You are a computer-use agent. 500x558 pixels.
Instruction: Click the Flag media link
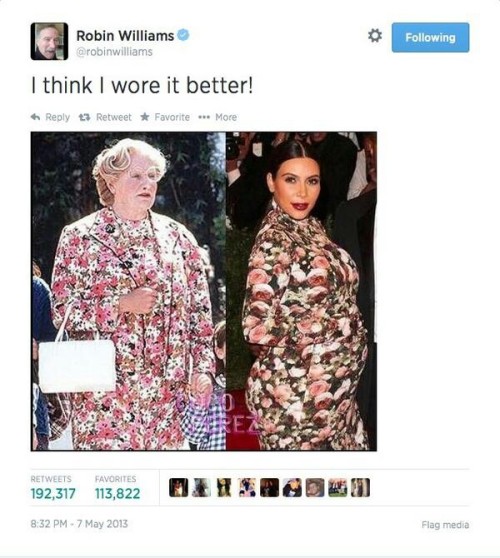[445, 525]
